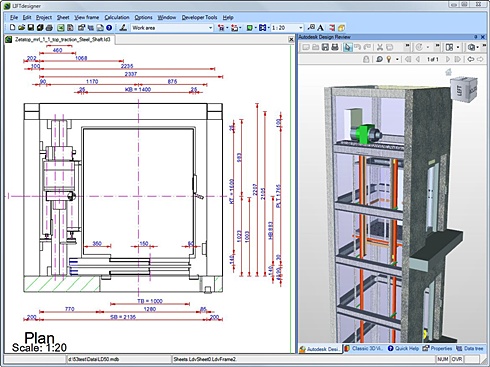Open dropdown arrow beside 3D cube view icon
Screen dimensions: 490x367
coord(478,47)
